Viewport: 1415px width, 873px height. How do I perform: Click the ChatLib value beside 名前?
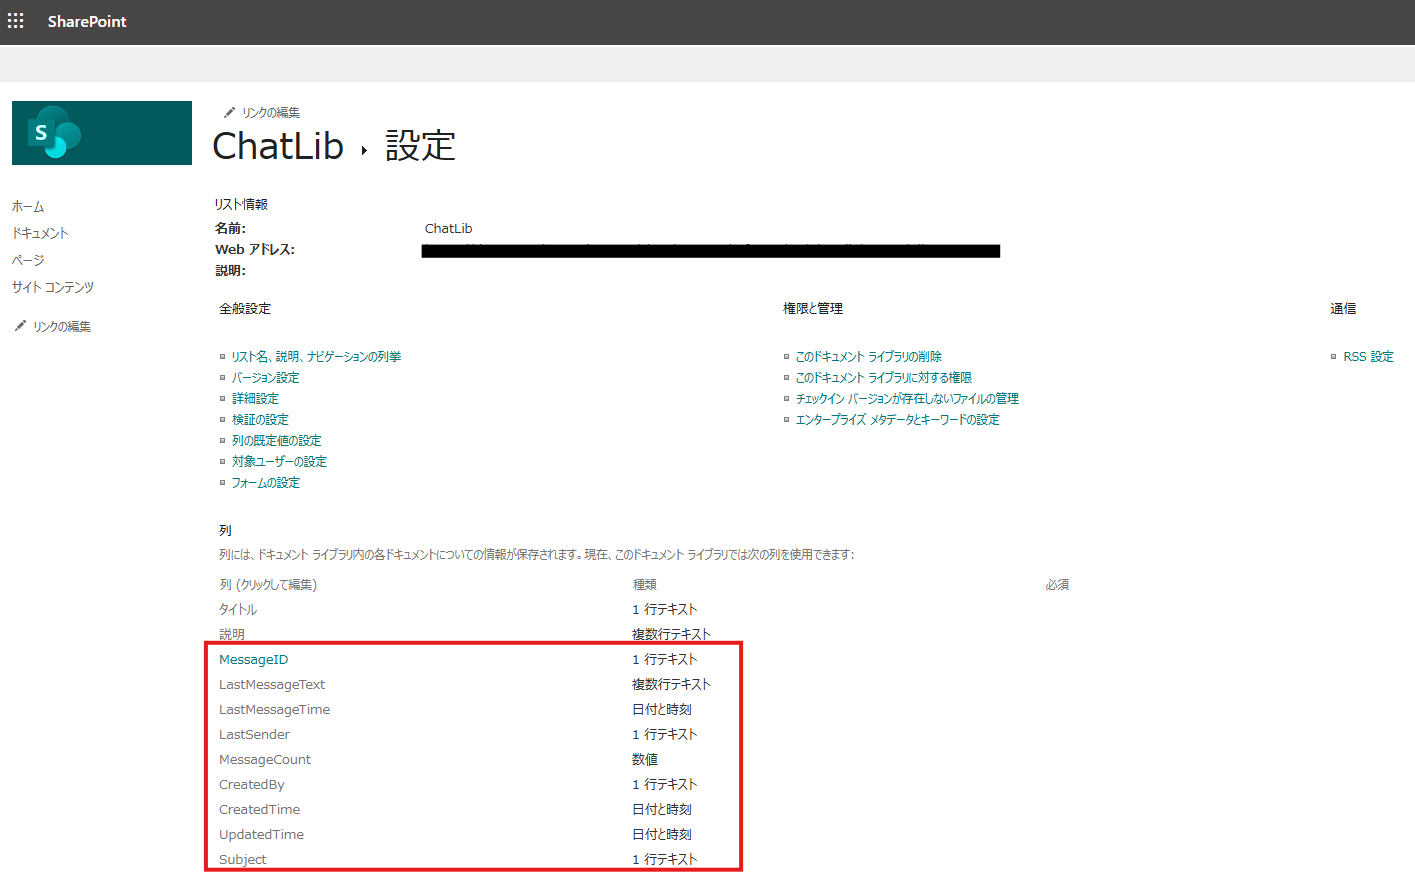pyautogui.click(x=448, y=229)
